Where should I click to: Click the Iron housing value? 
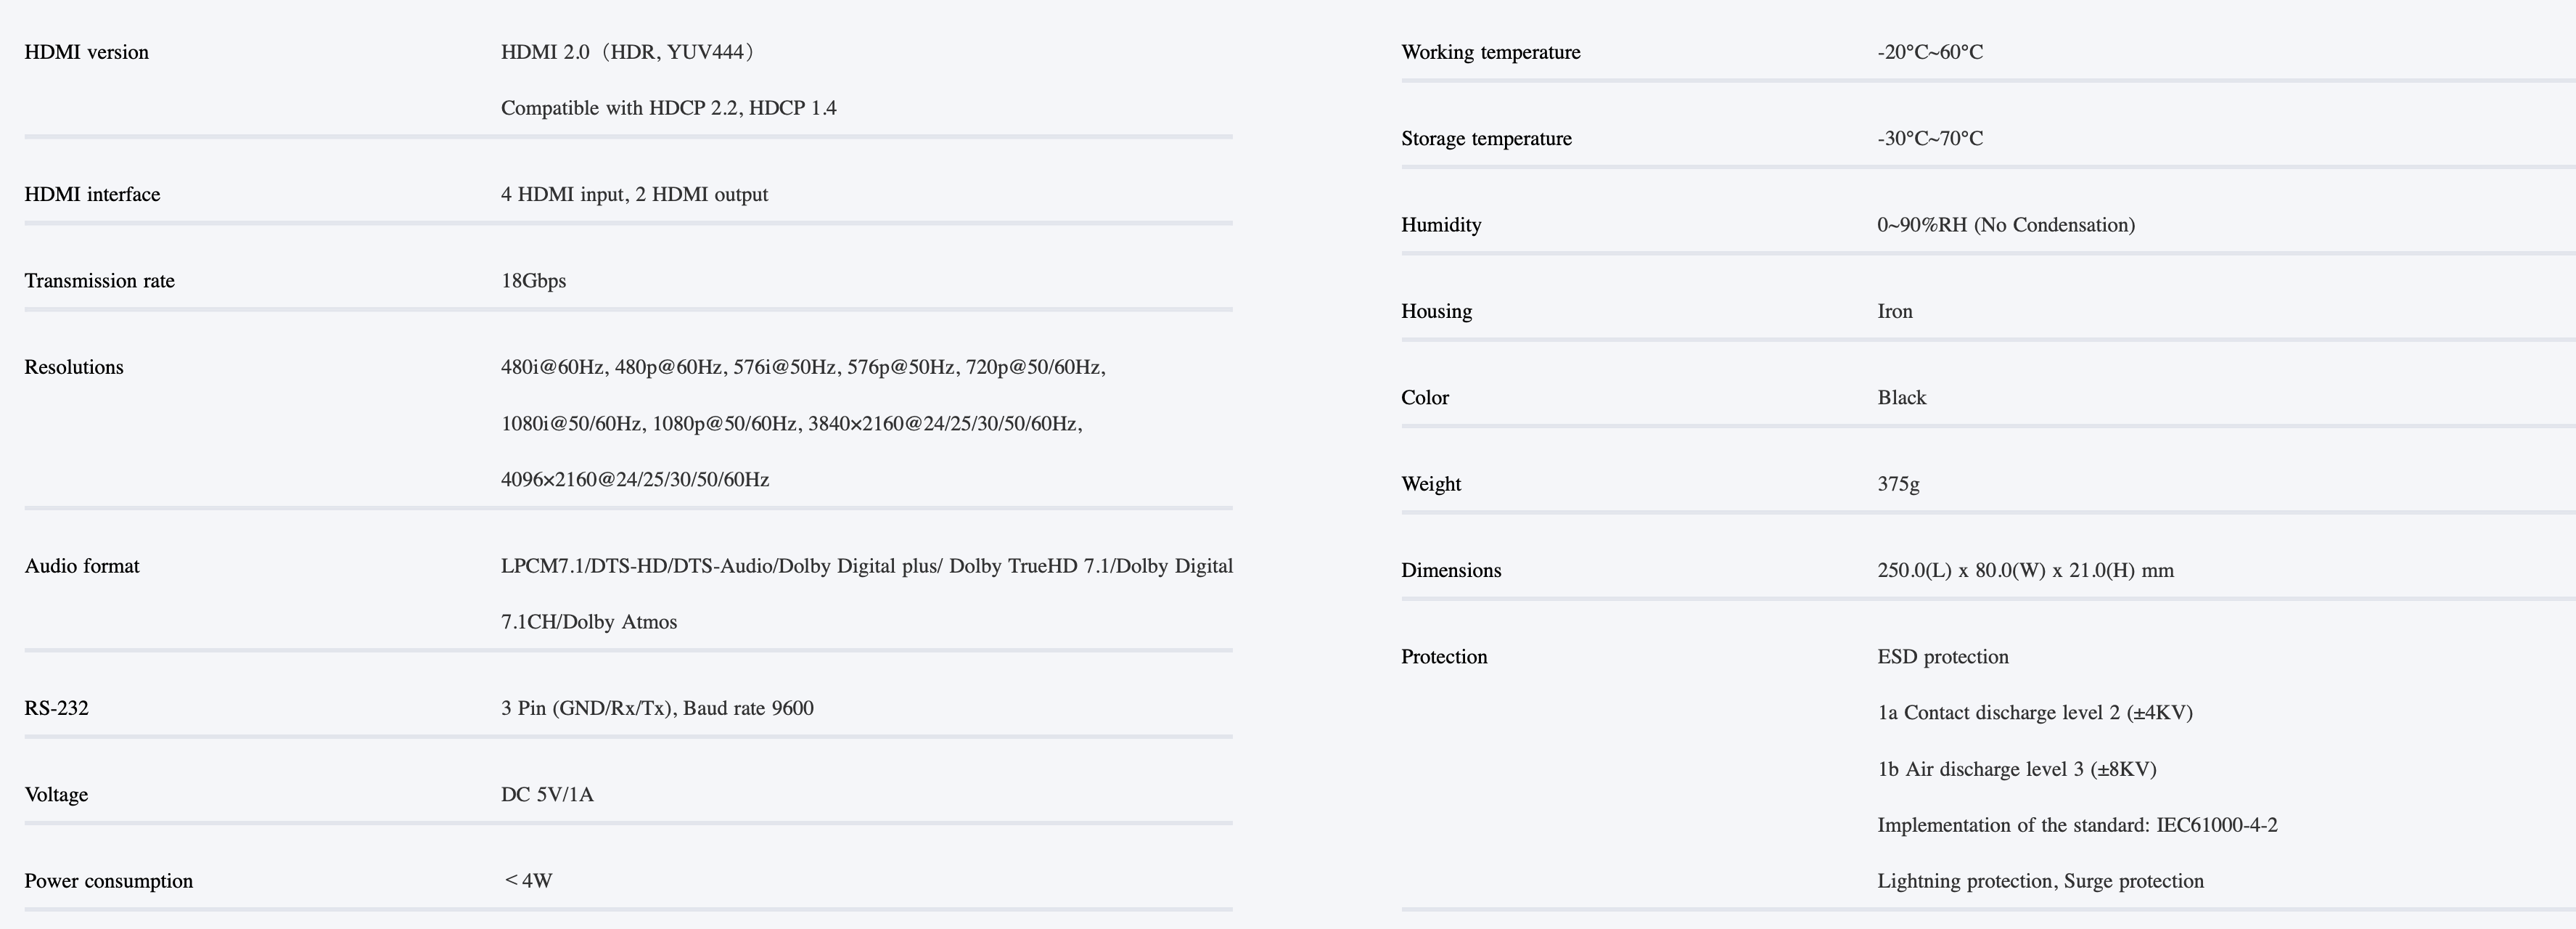pyautogui.click(x=1895, y=311)
